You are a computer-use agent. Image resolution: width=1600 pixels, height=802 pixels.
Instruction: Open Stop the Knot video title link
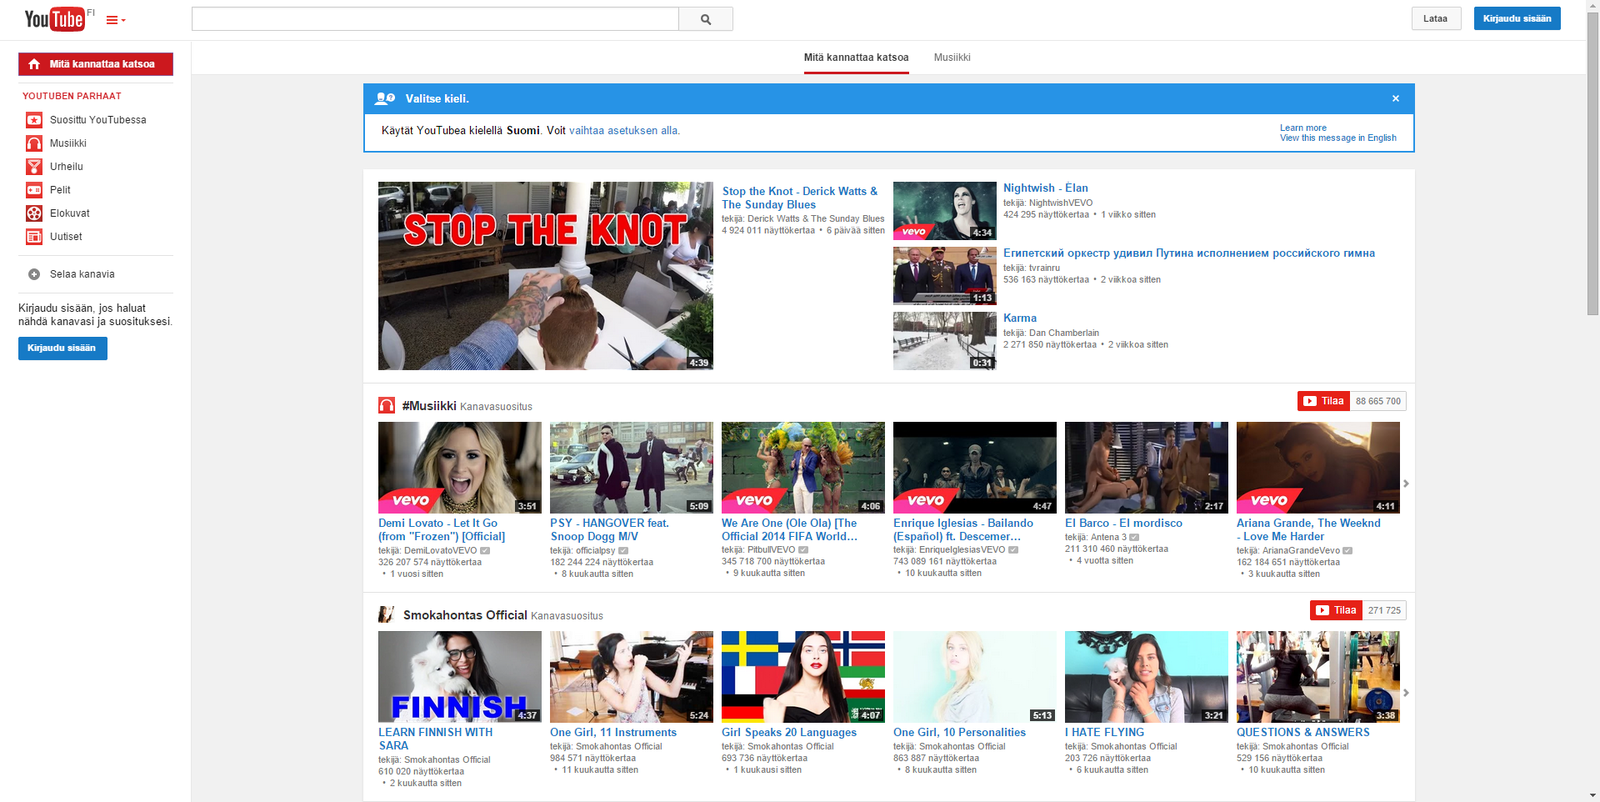tap(800, 198)
